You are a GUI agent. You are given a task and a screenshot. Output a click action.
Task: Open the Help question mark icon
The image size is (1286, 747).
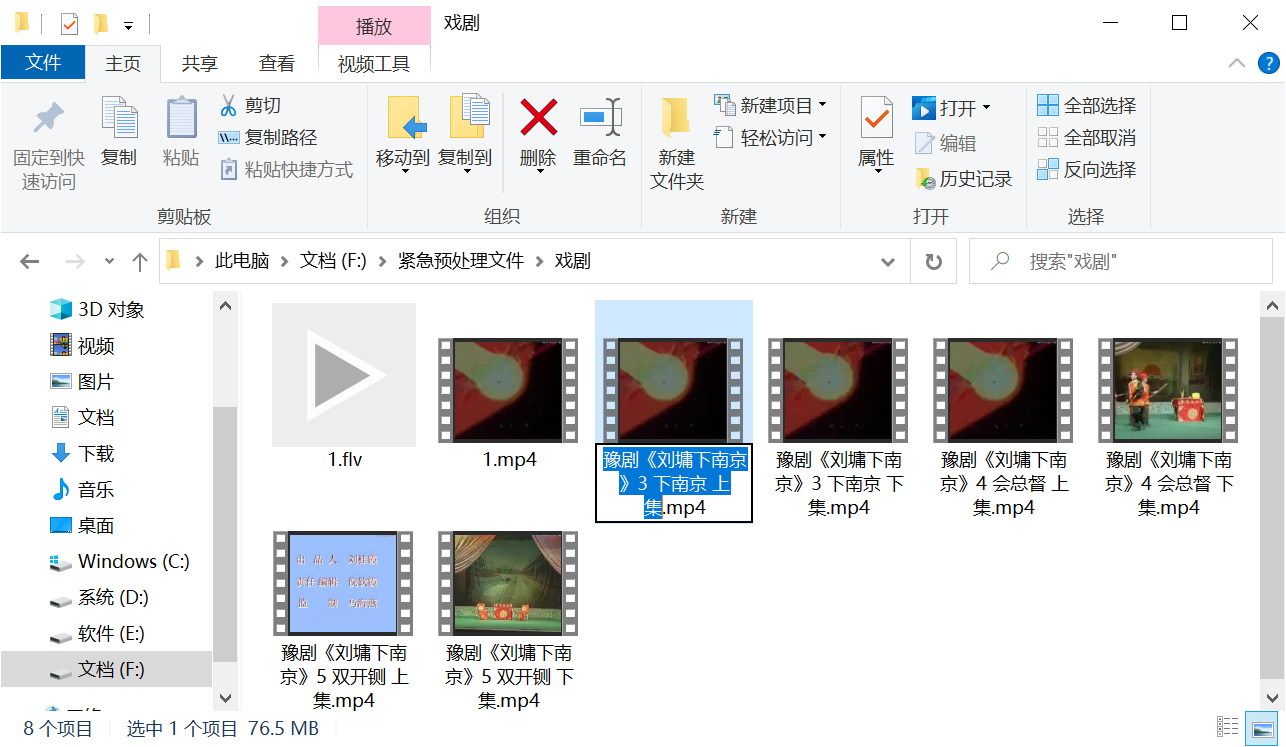pyautogui.click(x=1267, y=63)
